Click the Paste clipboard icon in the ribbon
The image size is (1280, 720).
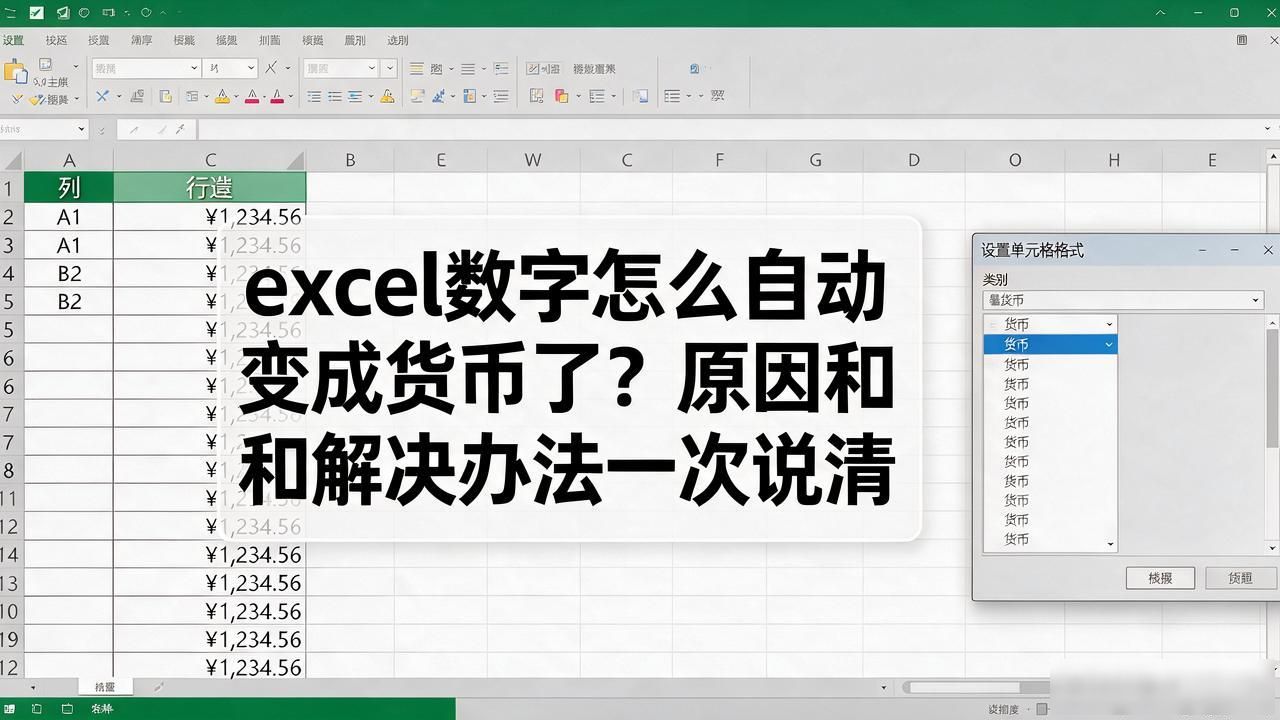(x=15, y=71)
